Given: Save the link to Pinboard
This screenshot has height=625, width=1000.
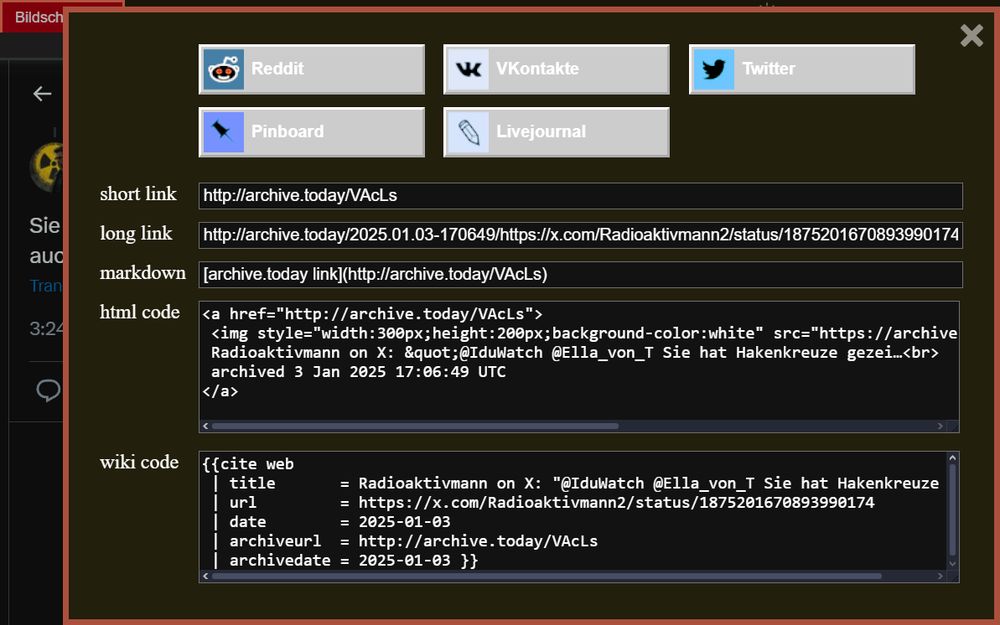Looking at the screenshot, I should pos(311,131).
